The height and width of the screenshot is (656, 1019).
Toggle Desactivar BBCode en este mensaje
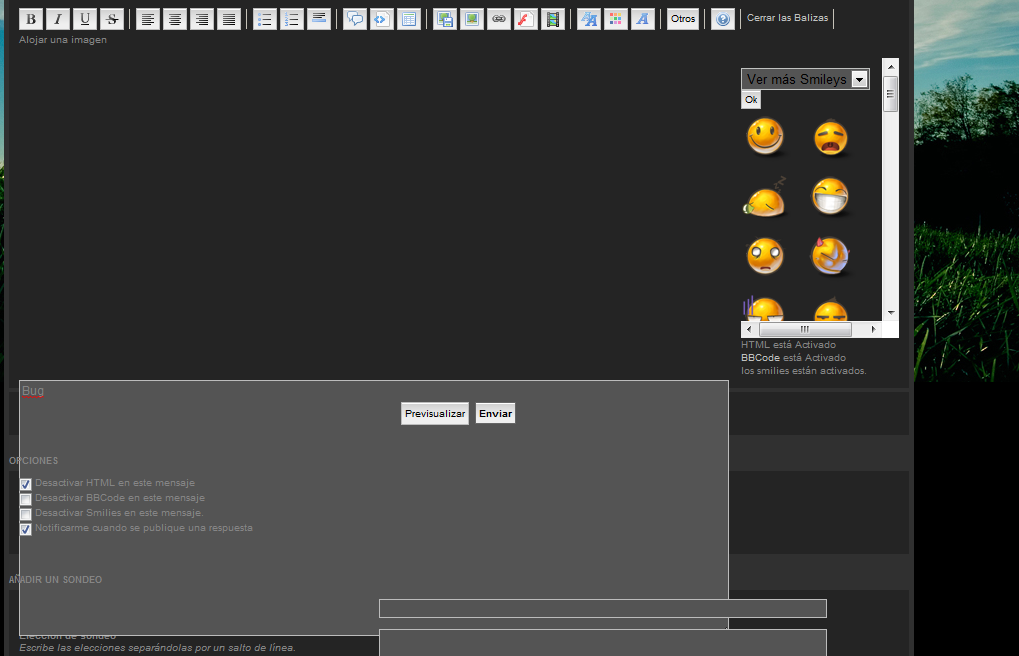[x=25, y=499]
